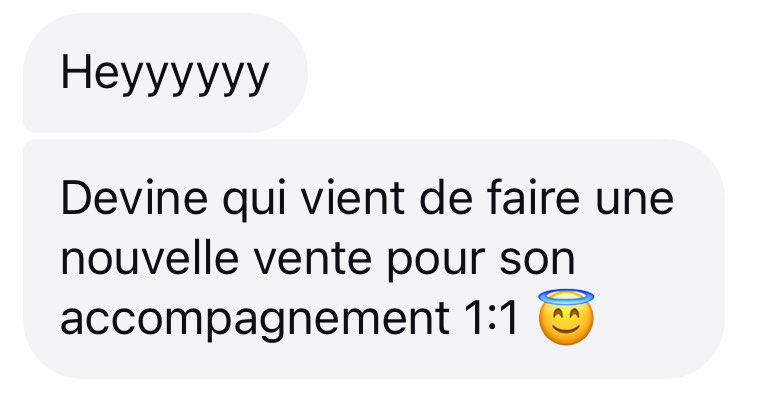The image size is (763, 409).
Task: Click the word "accompagnement" in the message
Action: tap(255, 320)
